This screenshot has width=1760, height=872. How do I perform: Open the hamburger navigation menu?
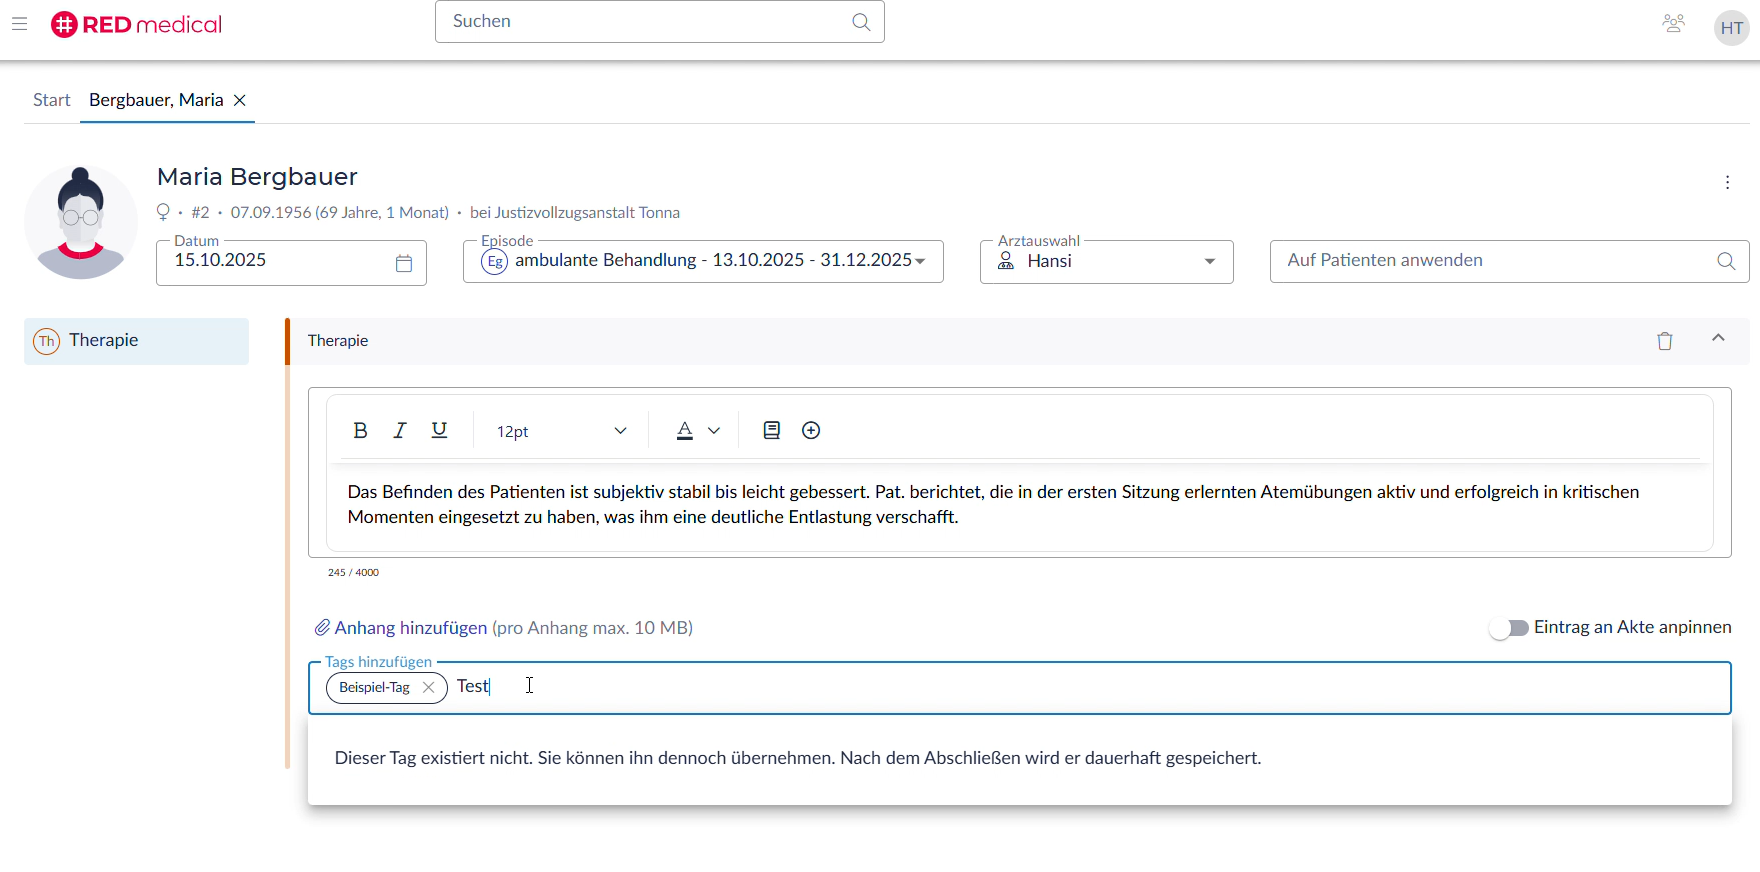click(19, 24)
